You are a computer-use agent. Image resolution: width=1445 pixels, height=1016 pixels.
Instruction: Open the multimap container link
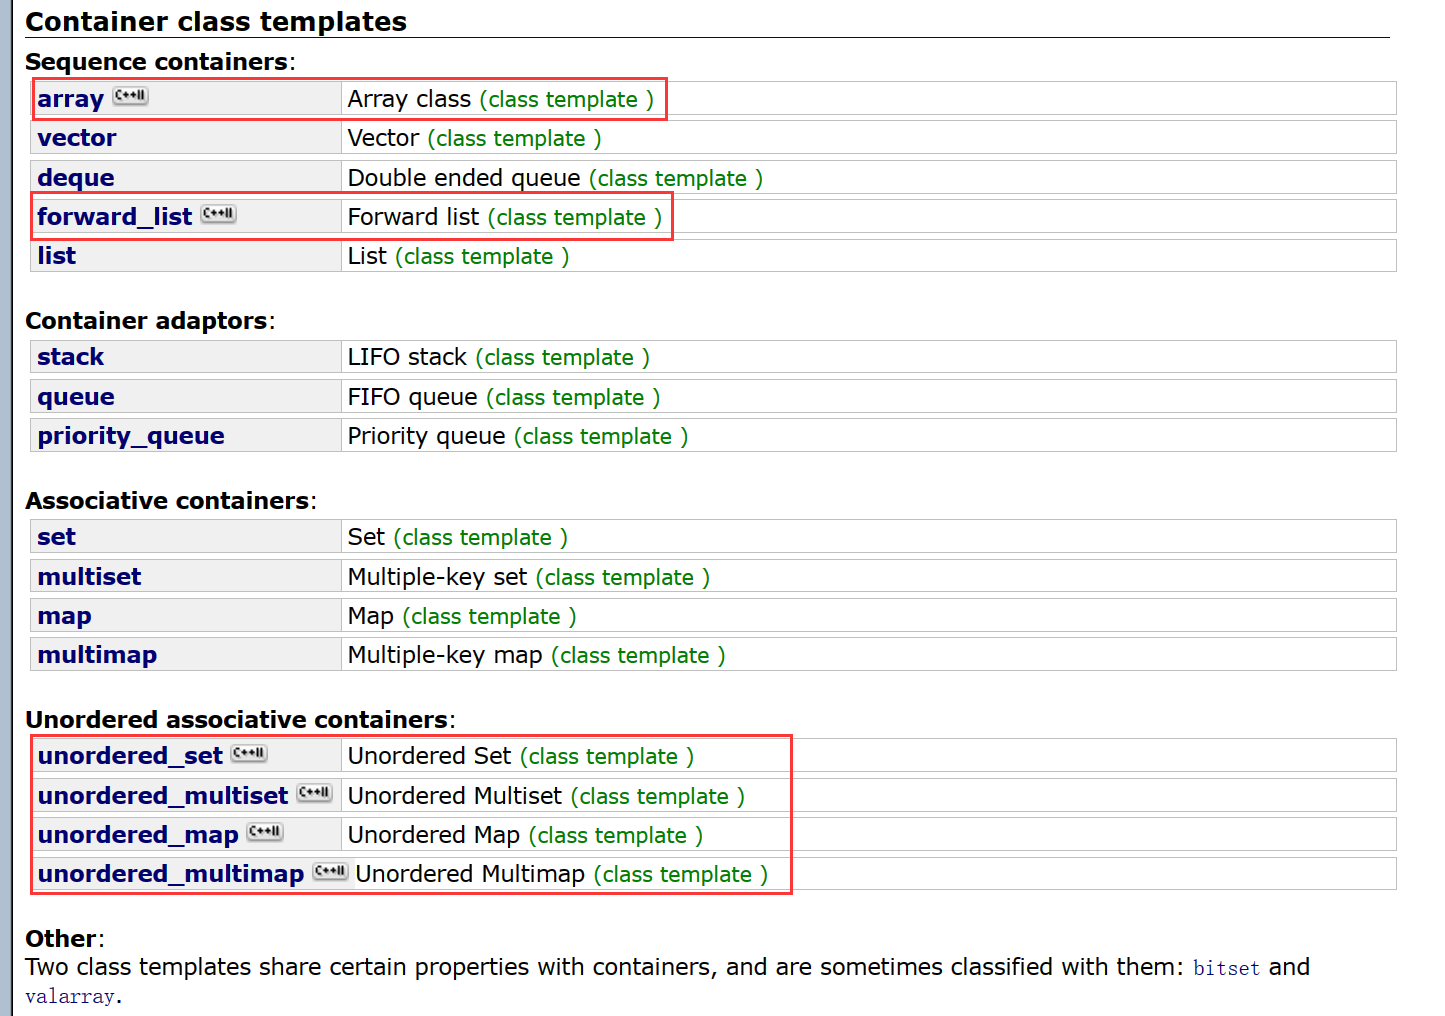98,655
